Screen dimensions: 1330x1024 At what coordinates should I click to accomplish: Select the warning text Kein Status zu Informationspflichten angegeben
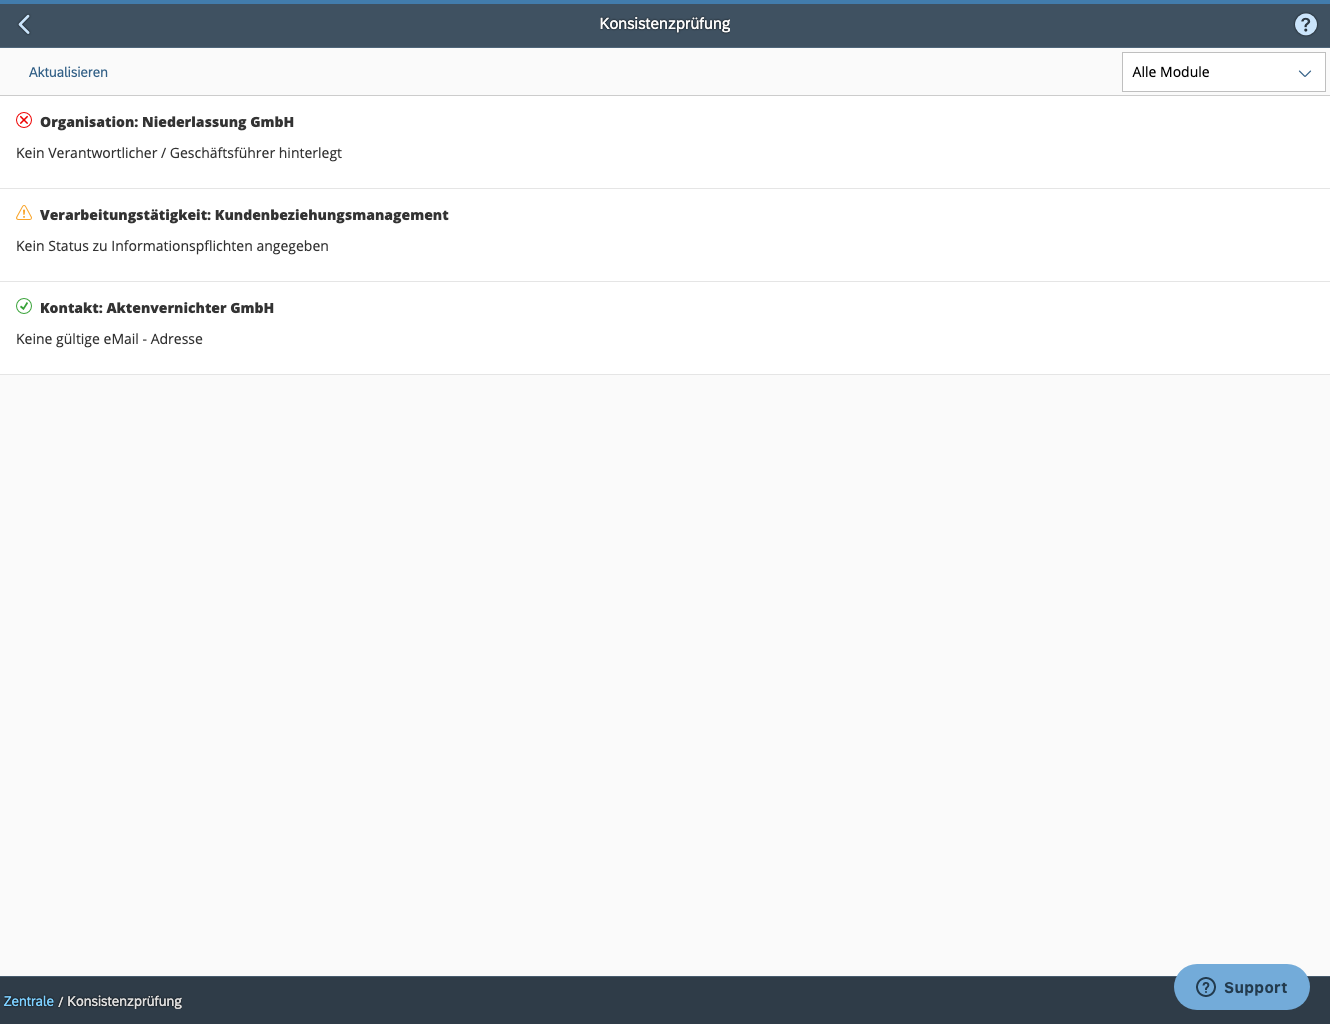172,245
